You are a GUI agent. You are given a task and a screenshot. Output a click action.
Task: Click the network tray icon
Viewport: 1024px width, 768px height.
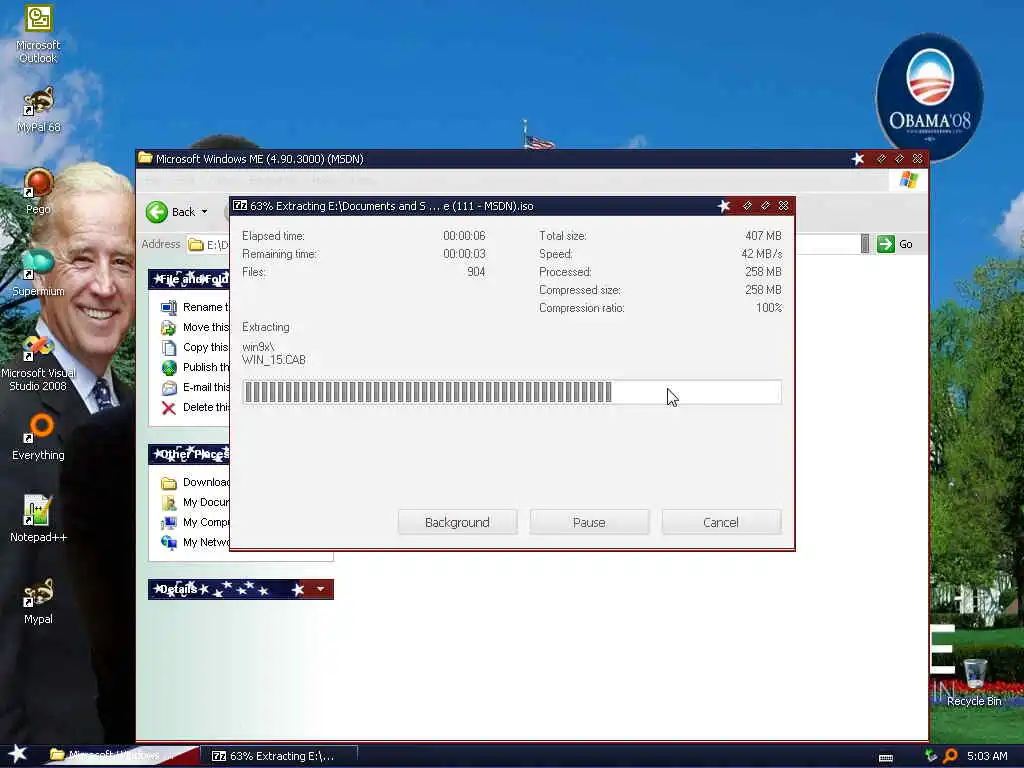click(931, 756)
